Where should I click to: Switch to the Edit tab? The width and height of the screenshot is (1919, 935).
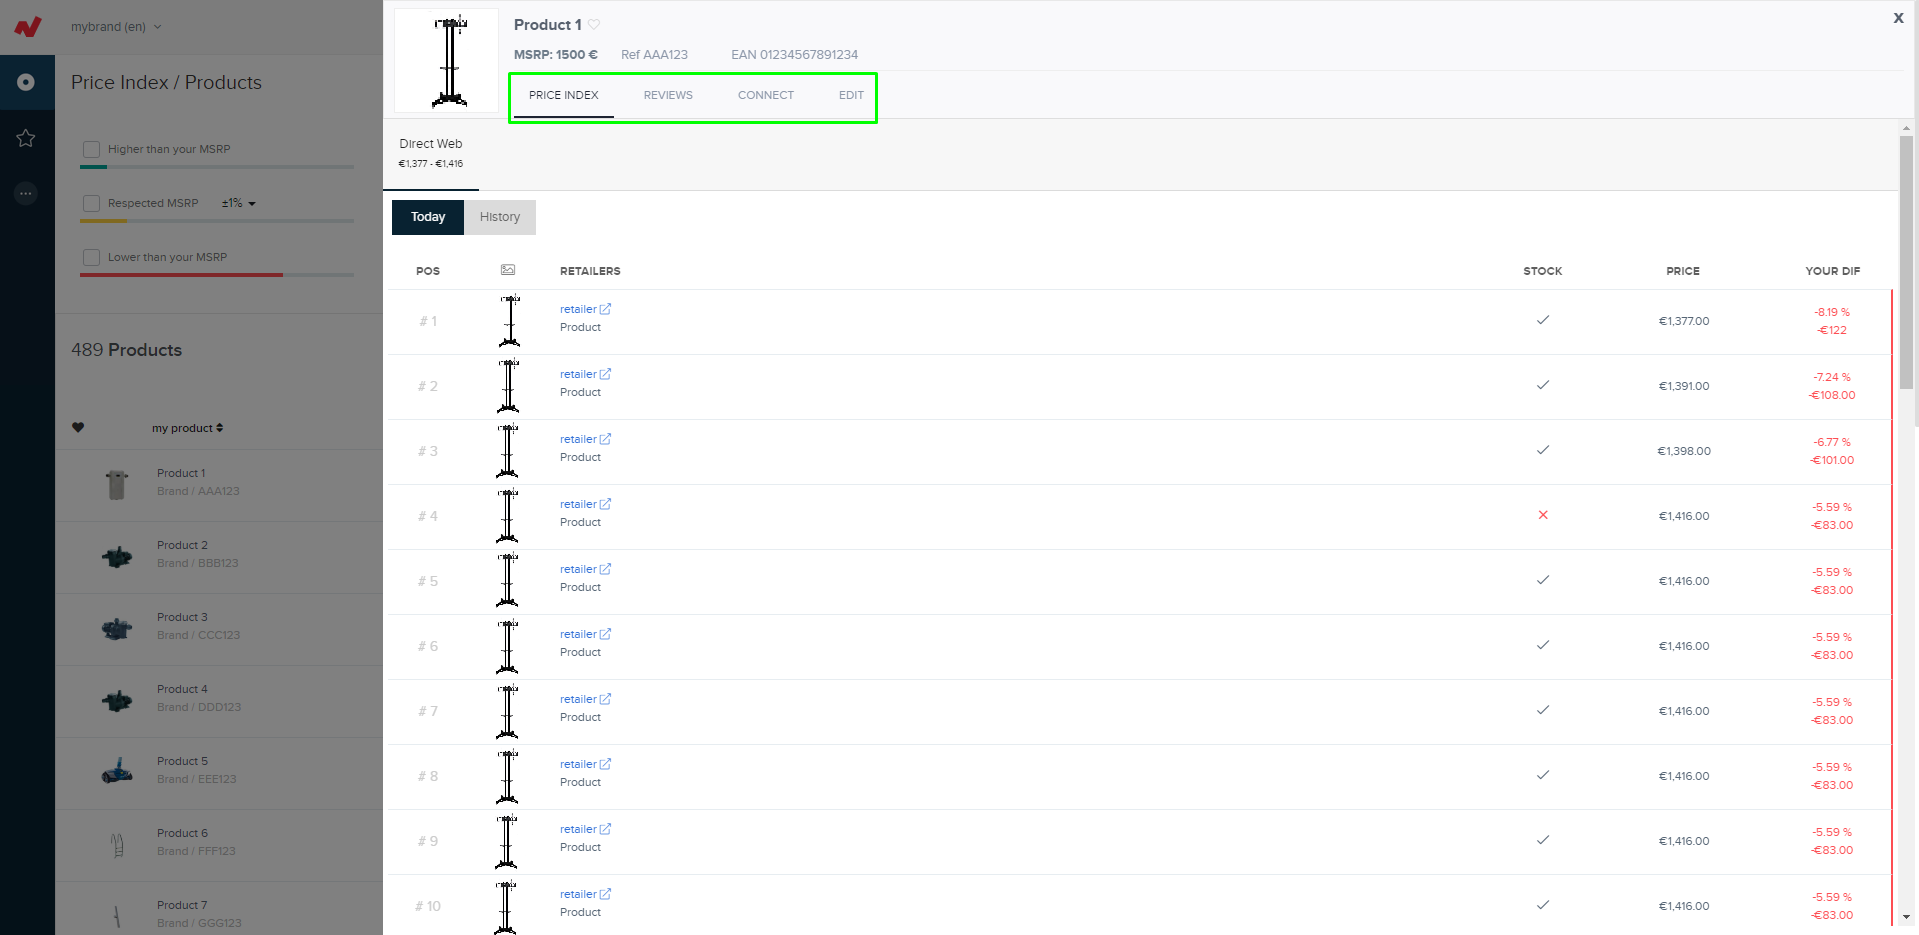tap(851, 95)
